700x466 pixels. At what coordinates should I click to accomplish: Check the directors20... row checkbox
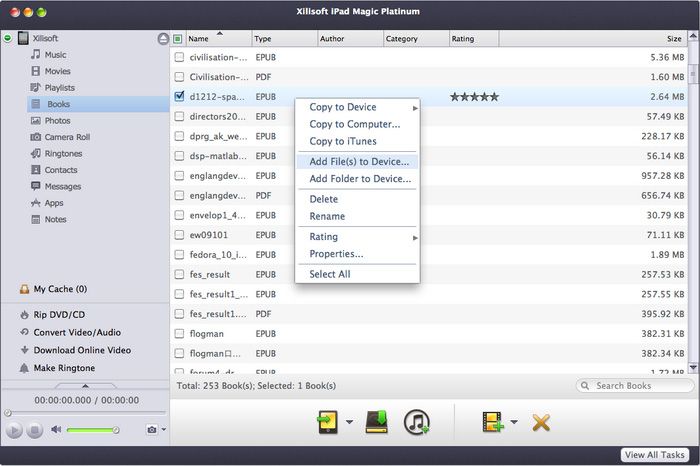click(x=179, y=116)
